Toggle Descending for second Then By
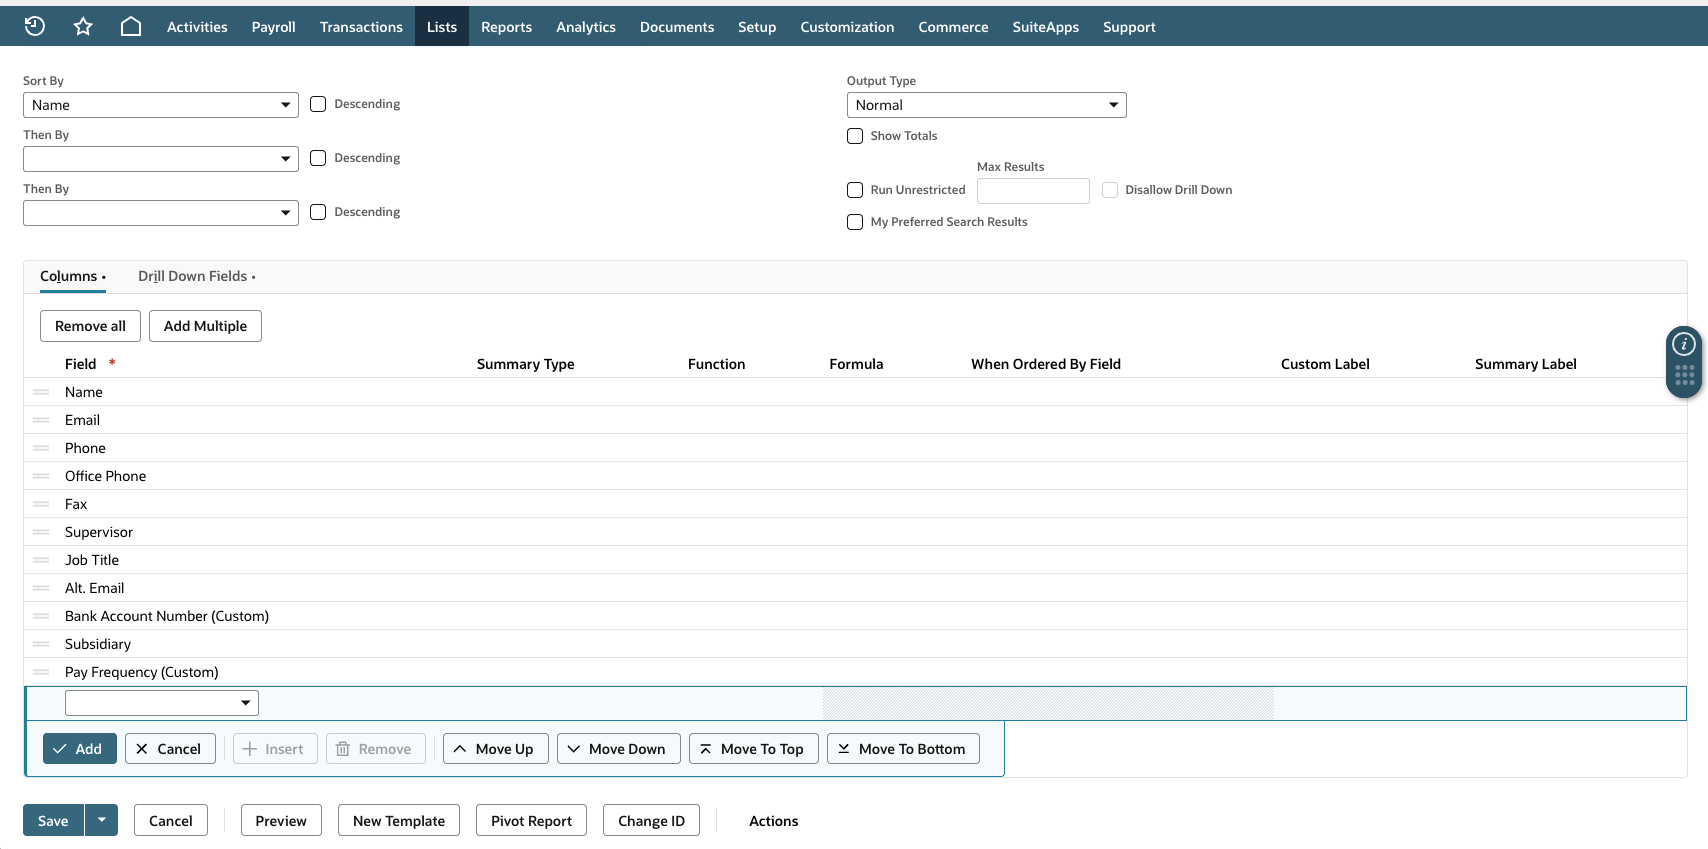 point(318,212)
